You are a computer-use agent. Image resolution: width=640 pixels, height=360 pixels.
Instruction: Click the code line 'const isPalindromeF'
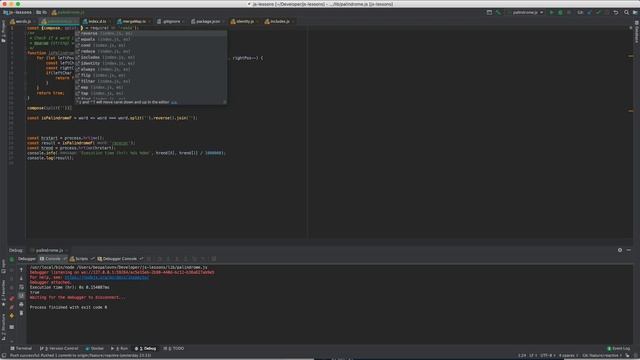coord(112,118)
